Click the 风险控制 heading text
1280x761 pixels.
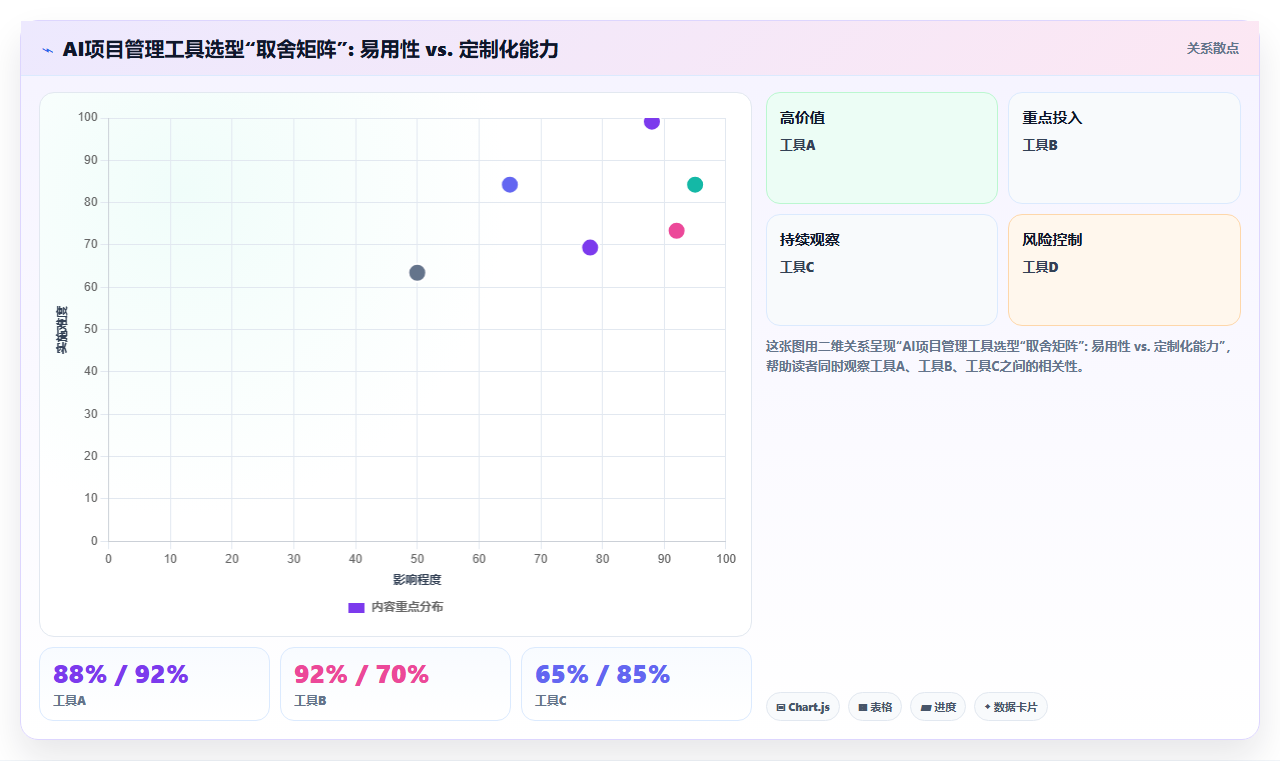[x=1052, y=240]
